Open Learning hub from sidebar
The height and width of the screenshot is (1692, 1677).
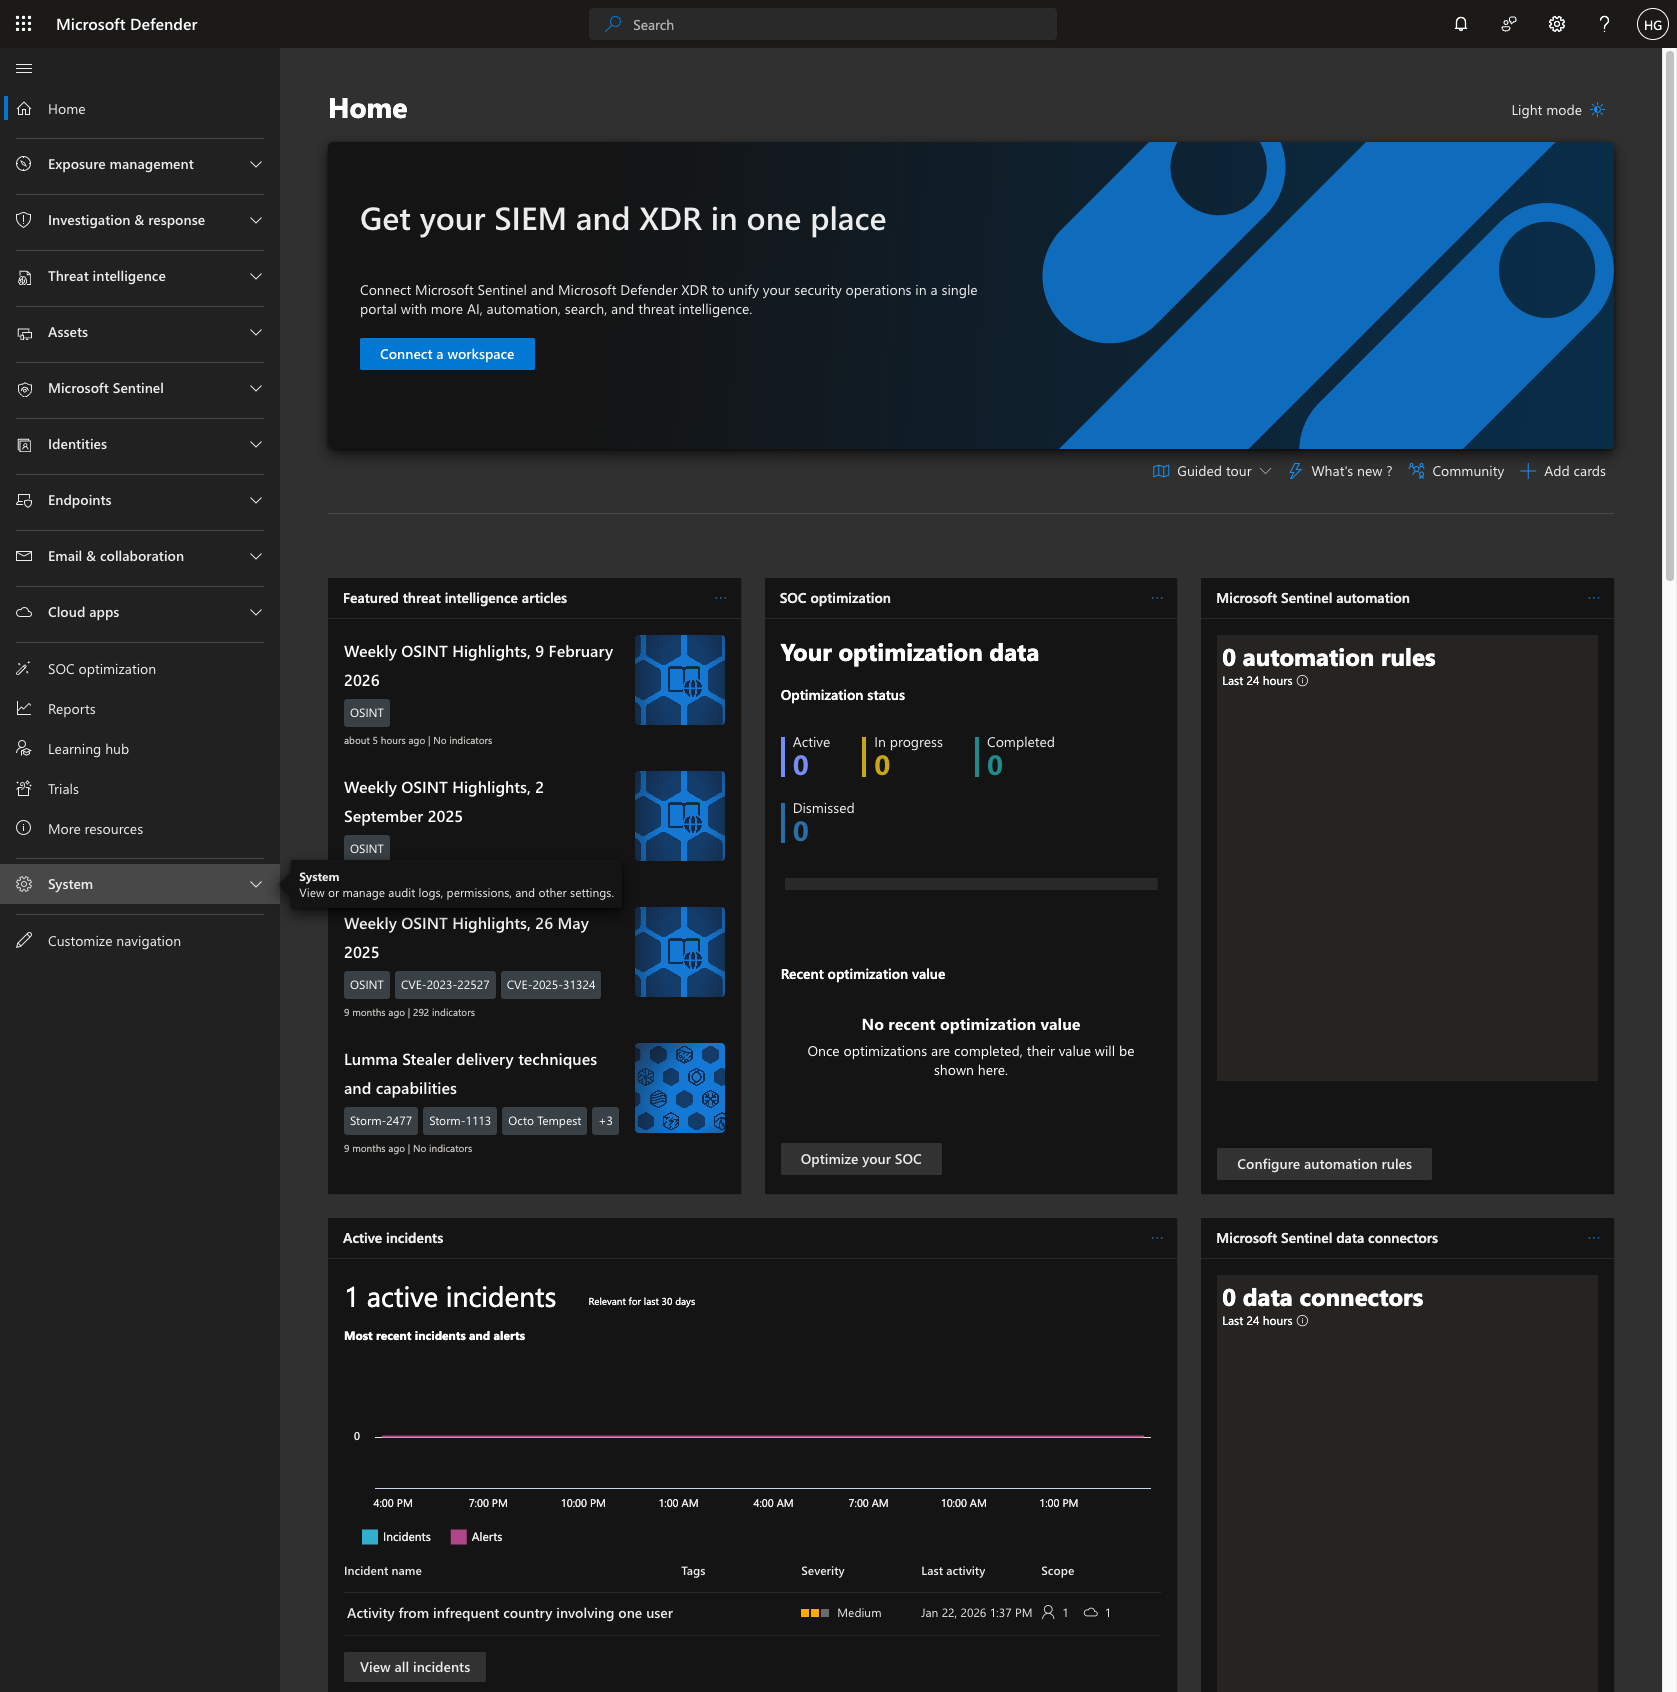point(88,749)
